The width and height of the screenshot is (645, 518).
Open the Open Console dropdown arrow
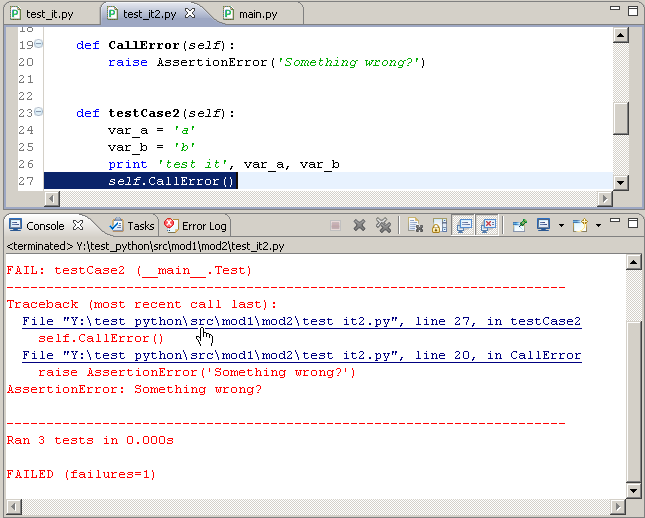point(598,225)
